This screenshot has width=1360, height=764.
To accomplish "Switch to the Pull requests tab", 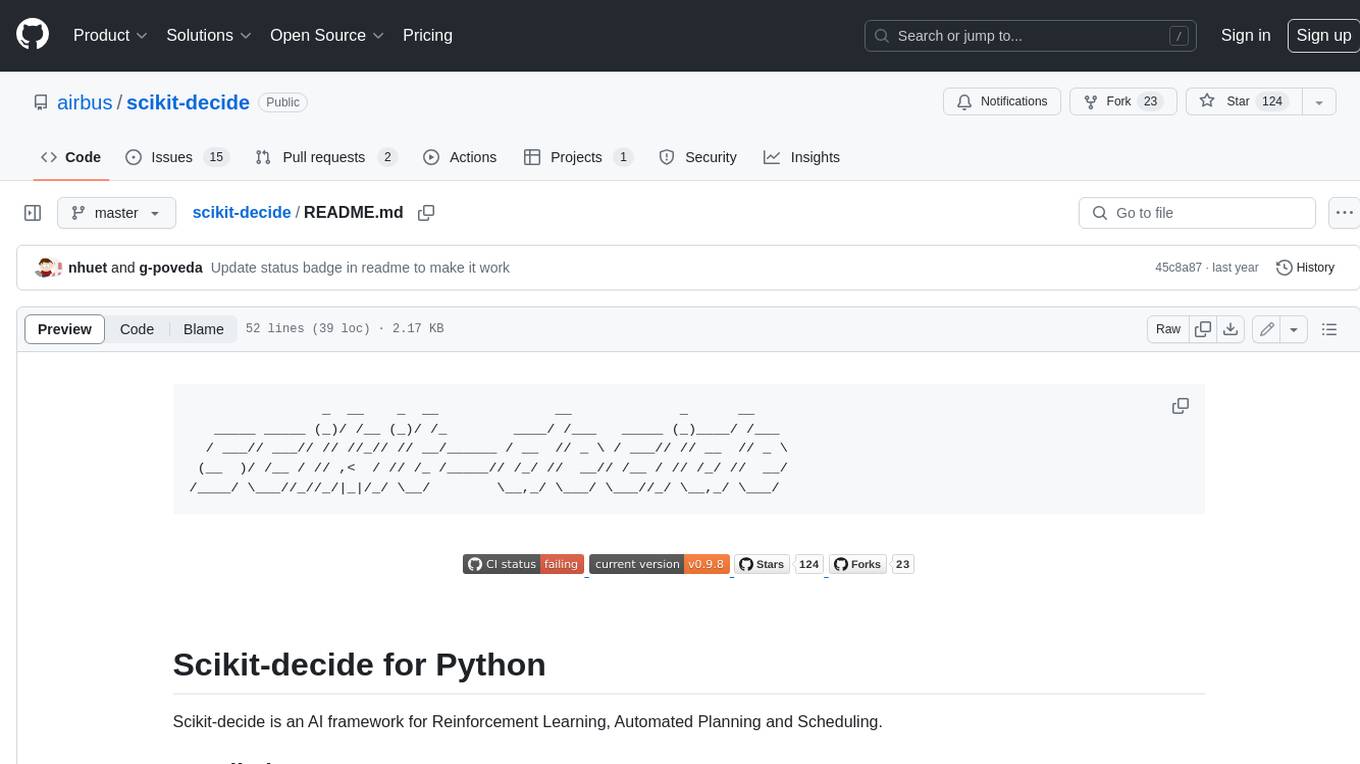I will pyautogui.click(x=326, y=157).
